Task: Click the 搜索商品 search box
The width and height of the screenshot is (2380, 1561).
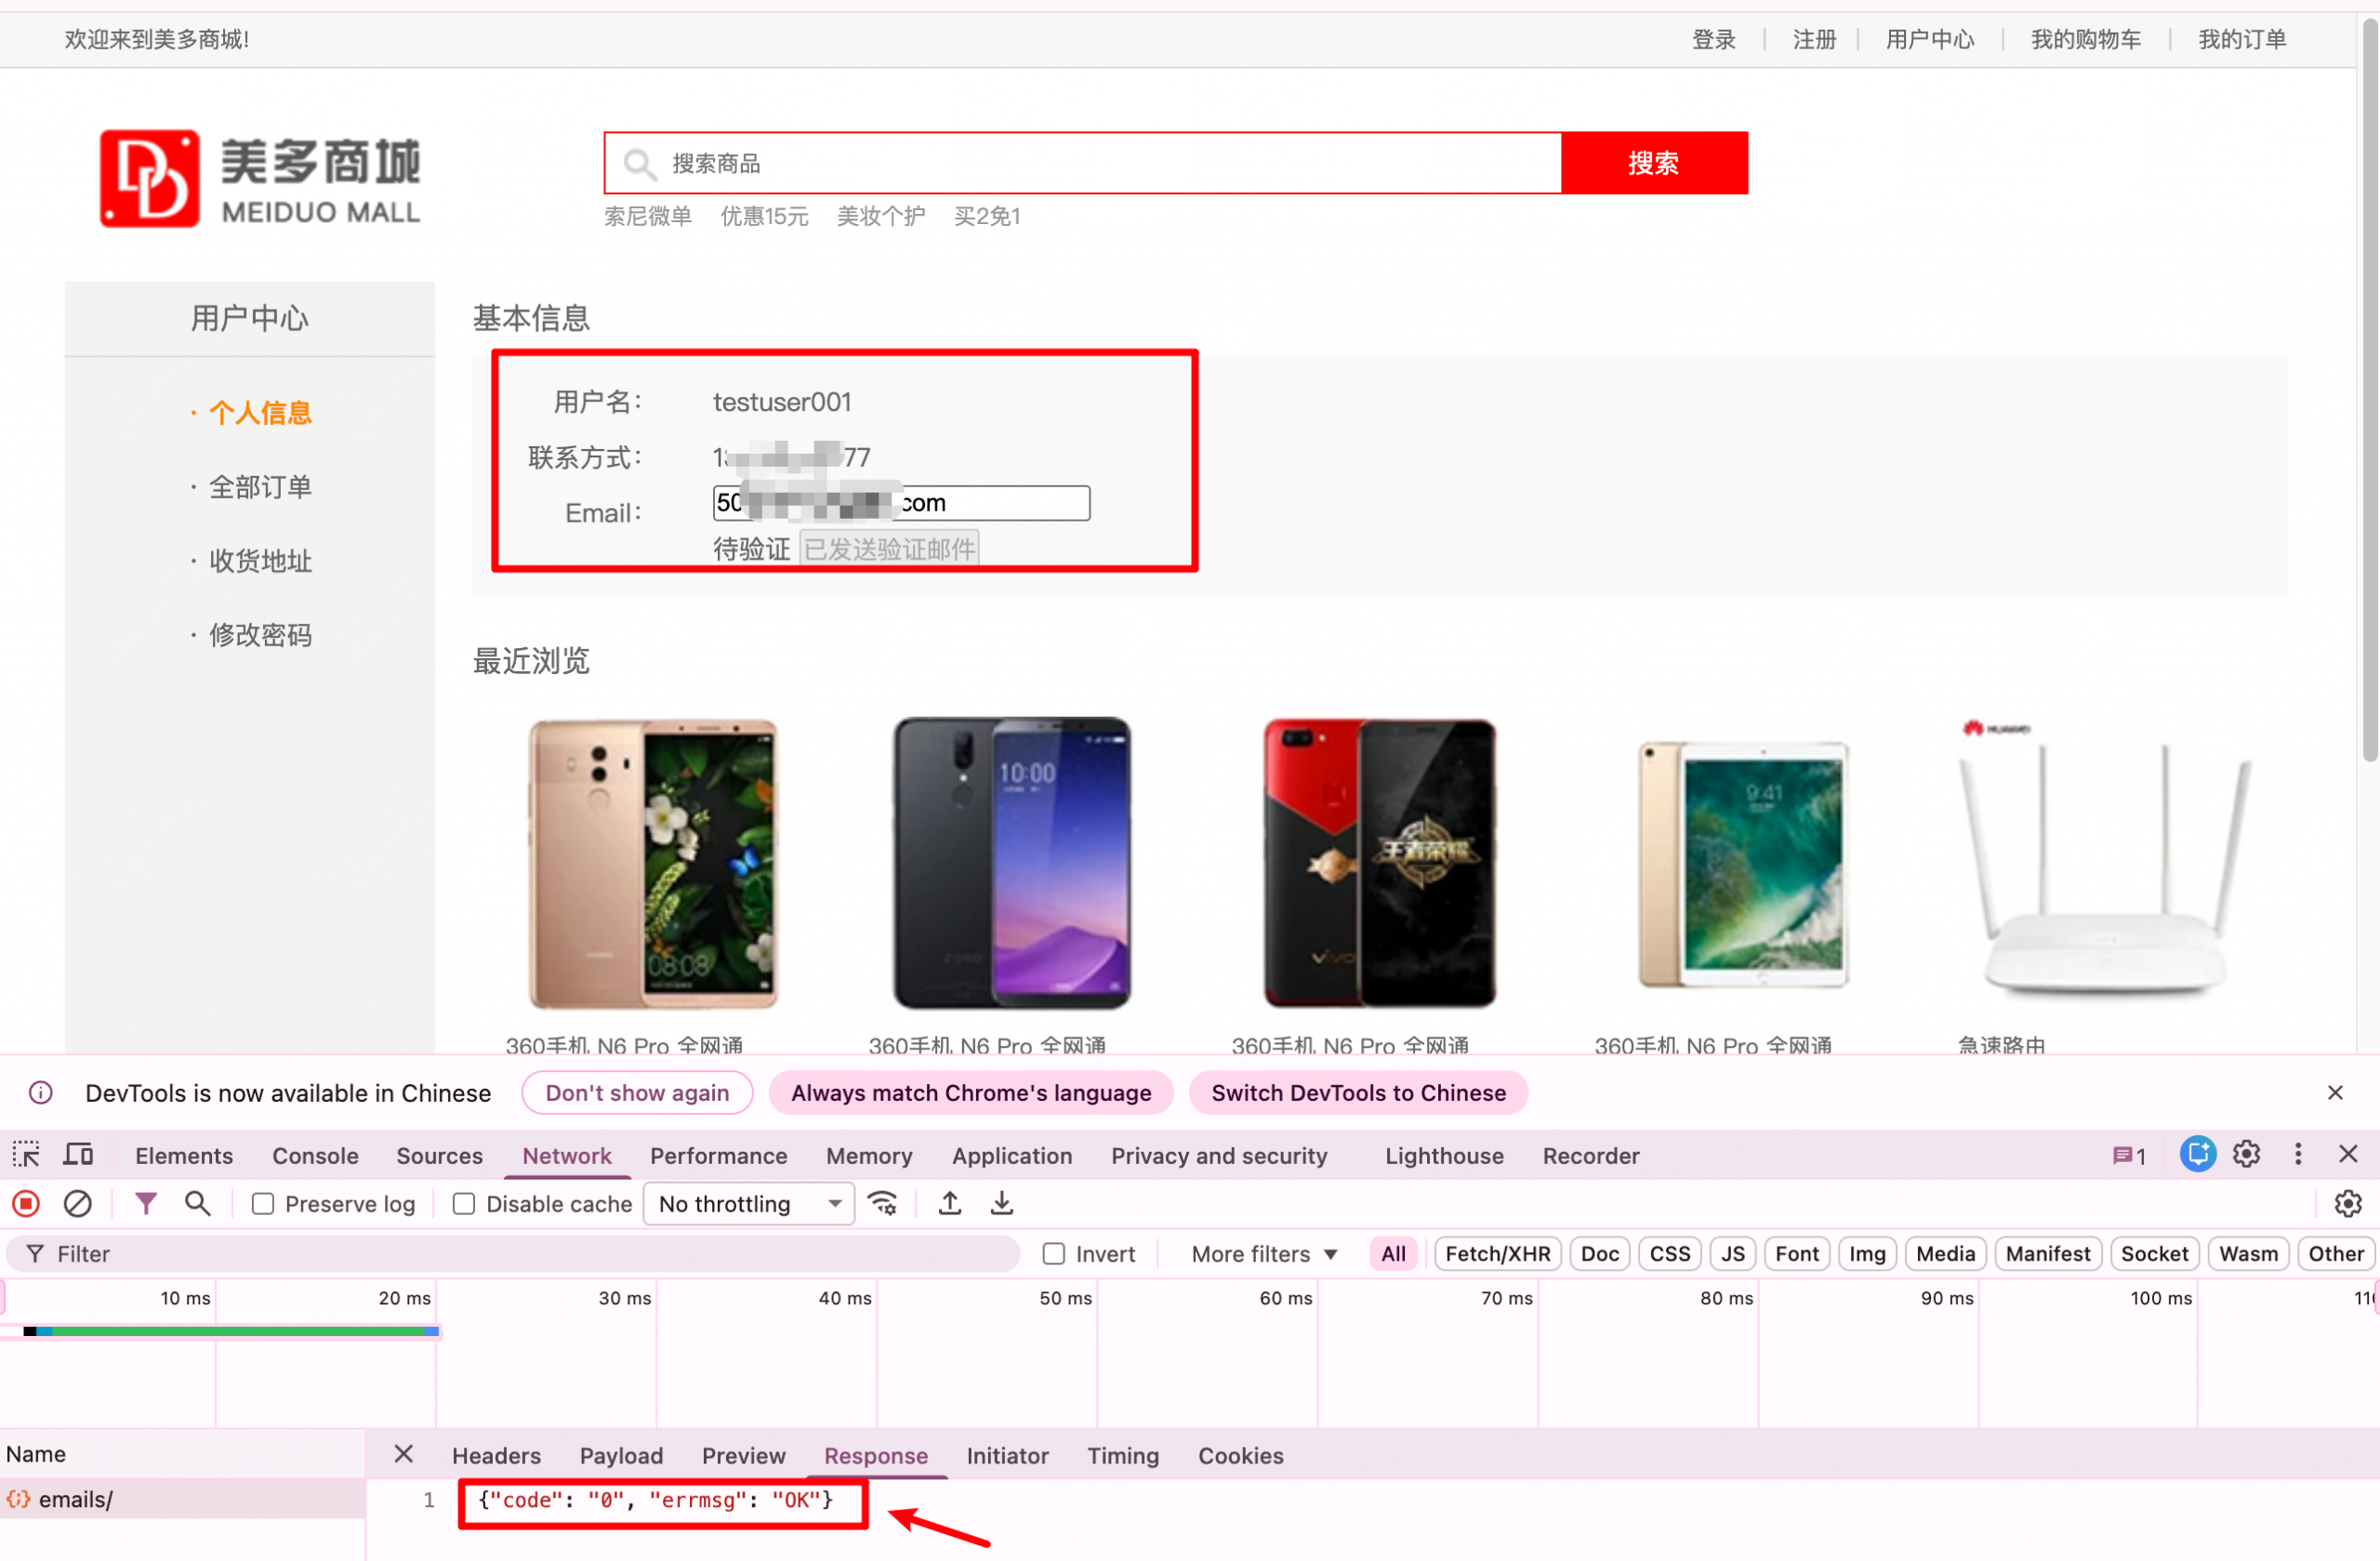Action: (x=1083, y=163)
